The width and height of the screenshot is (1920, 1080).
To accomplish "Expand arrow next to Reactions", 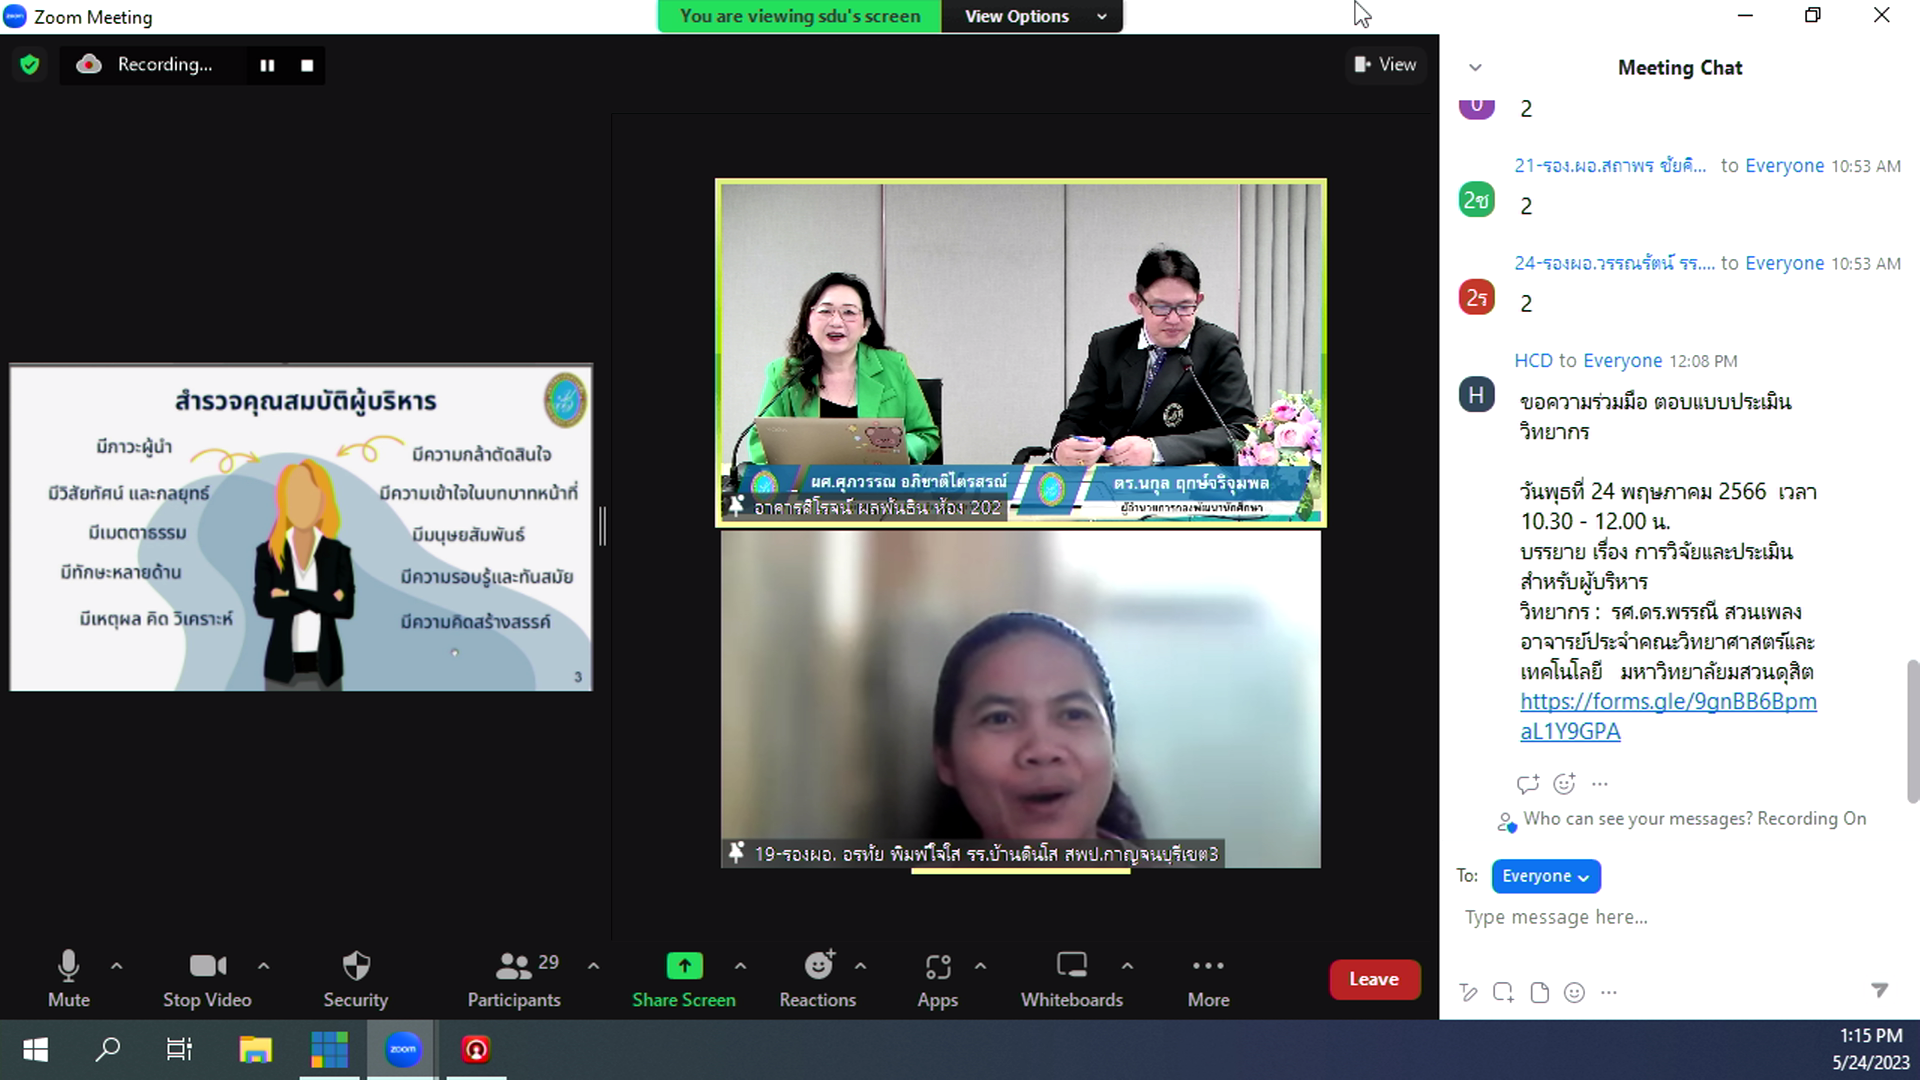I will [860, 966].
